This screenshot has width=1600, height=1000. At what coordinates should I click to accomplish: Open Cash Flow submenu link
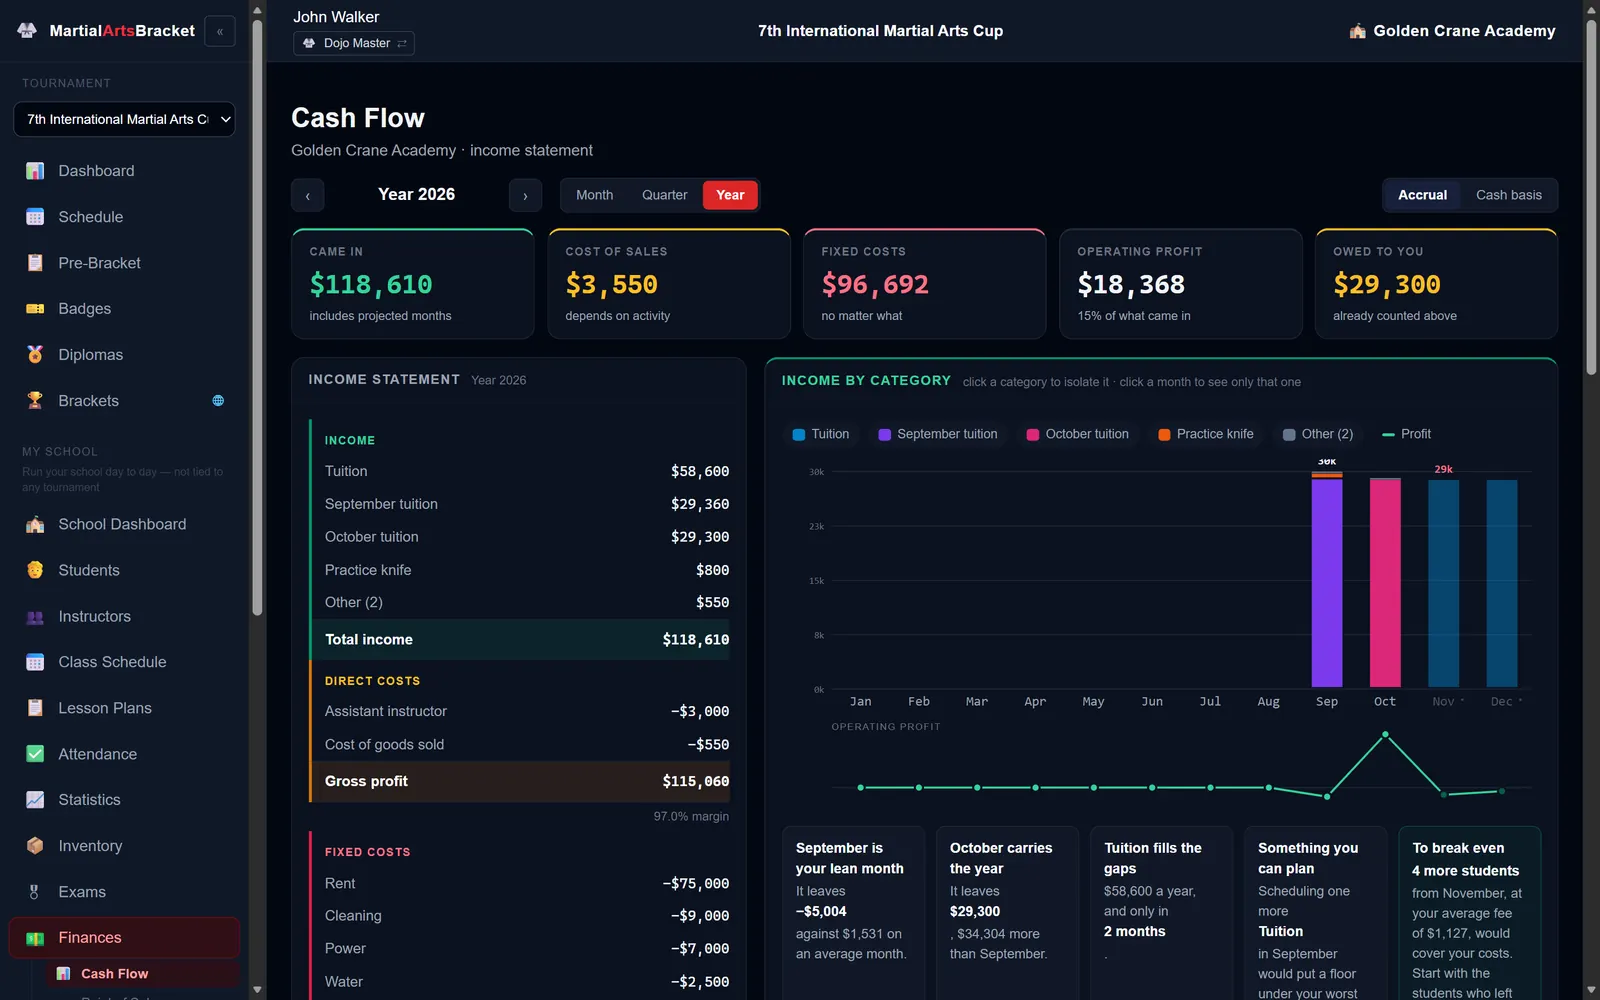tap(114, 974)
